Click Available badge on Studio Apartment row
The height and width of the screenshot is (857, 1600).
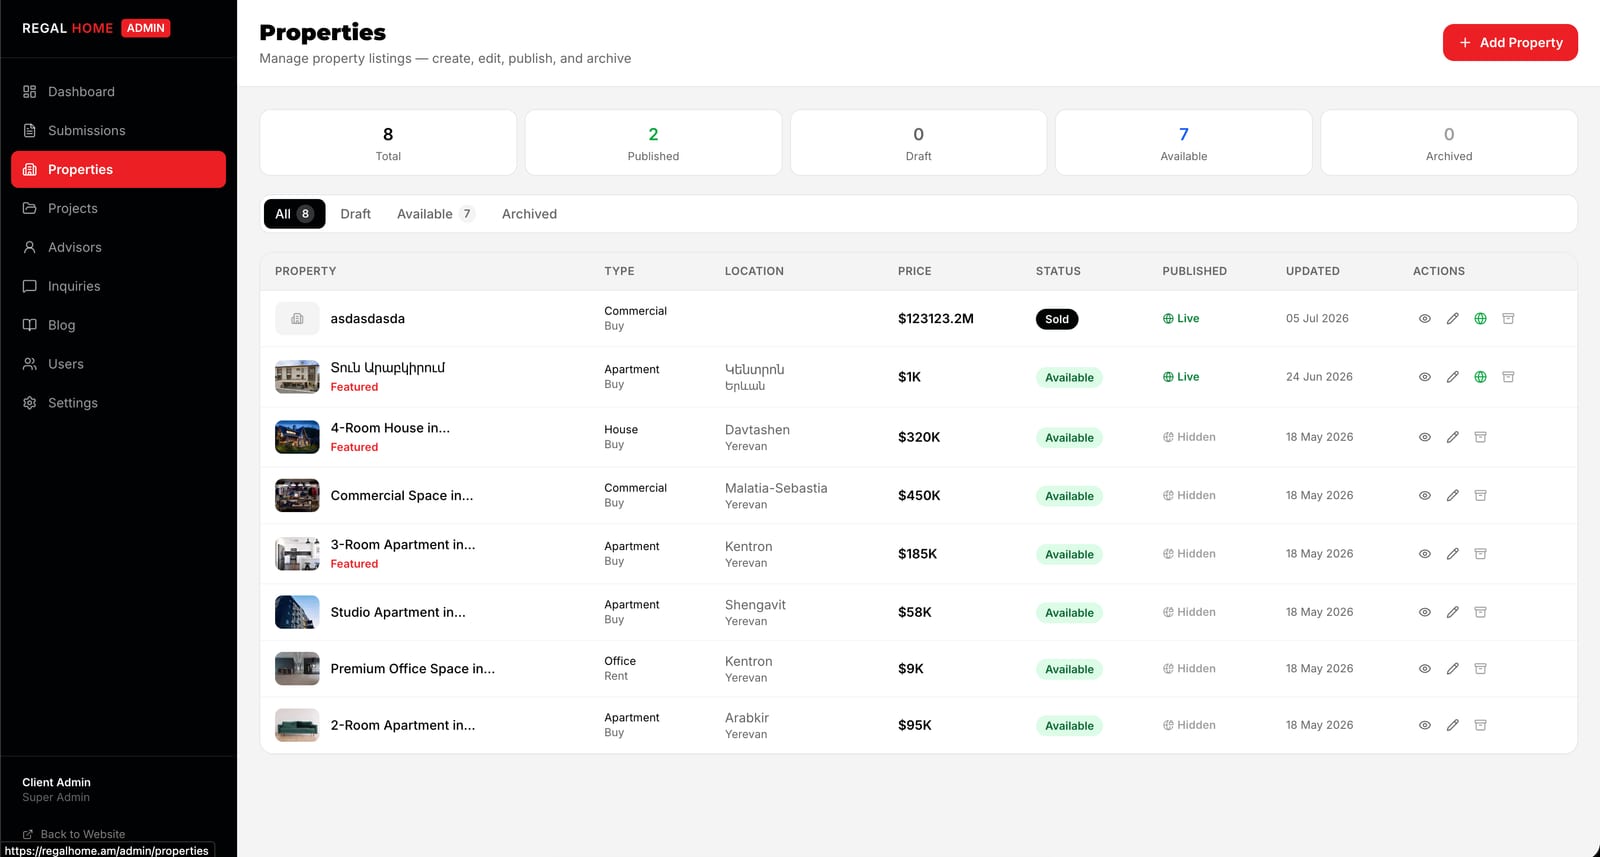pos(1069,613)
